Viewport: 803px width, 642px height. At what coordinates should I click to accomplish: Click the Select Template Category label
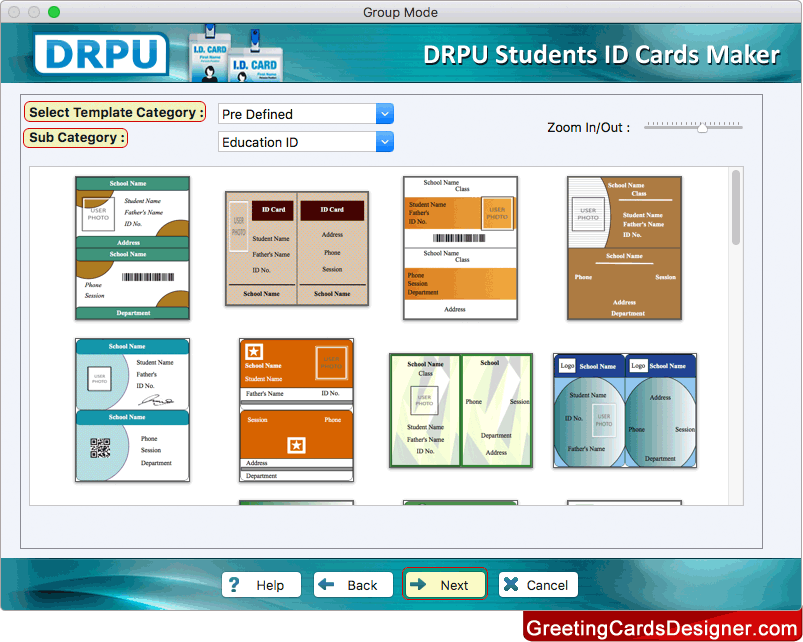click(115, 112)
